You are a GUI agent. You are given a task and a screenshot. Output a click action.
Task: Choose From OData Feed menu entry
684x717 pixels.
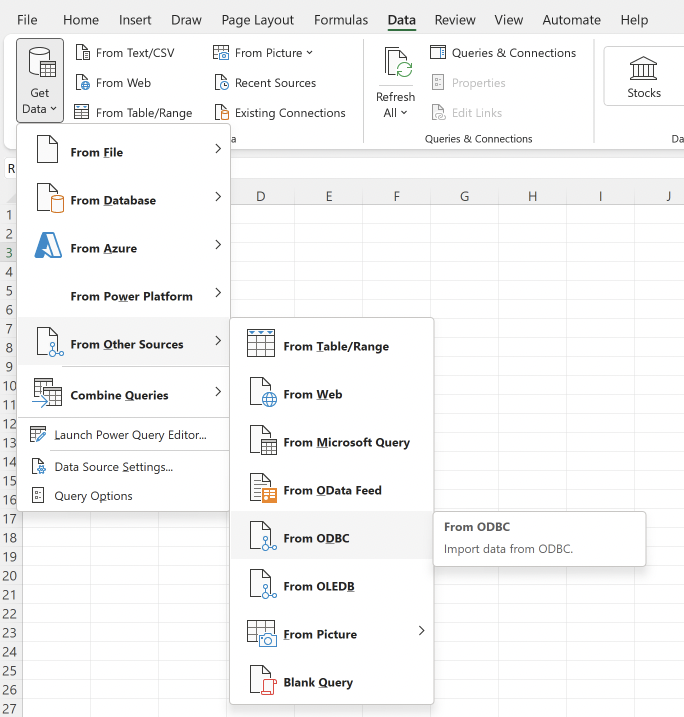click(x=332, y=489)
